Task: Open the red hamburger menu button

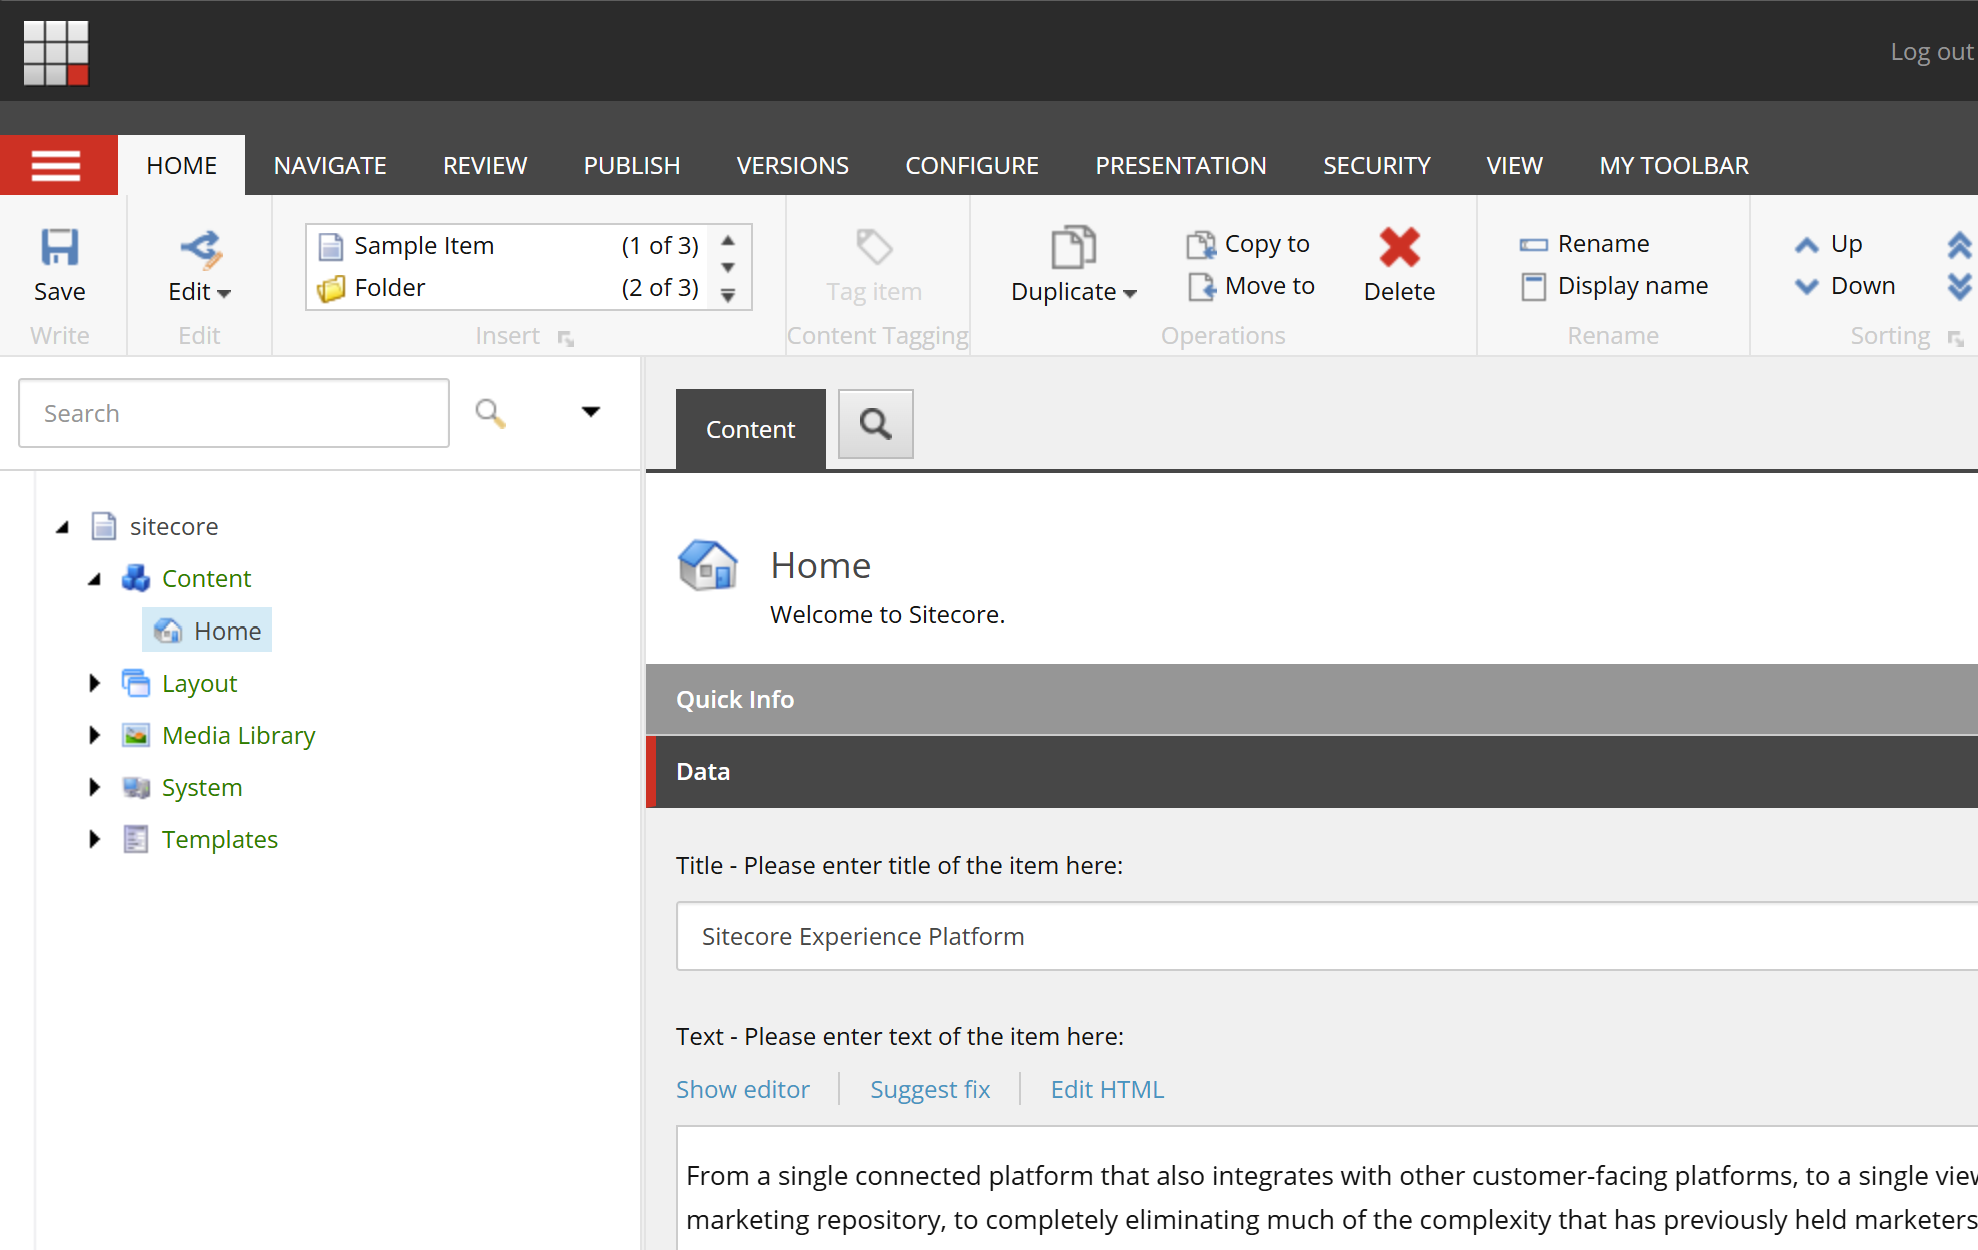Action: pyautogui.click(x=58, y=165)
